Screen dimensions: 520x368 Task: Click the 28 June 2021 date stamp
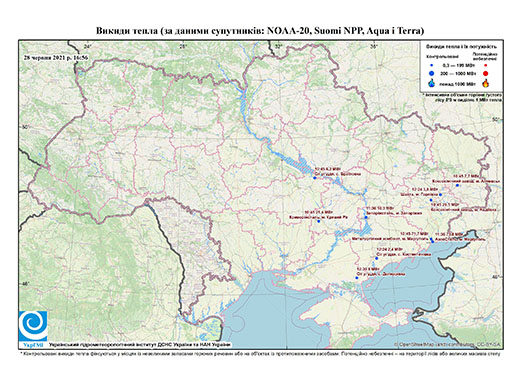tap(56, 57)
